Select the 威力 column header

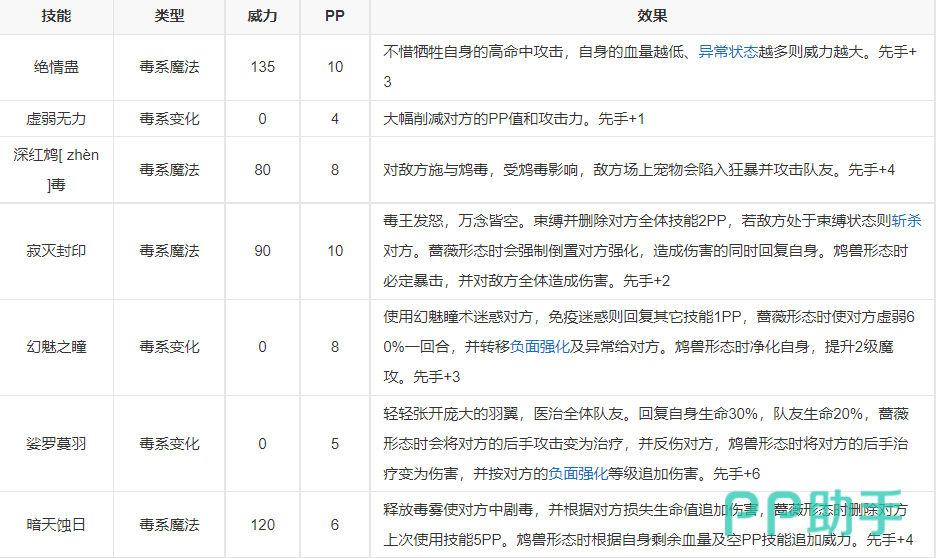coord(262,17)
